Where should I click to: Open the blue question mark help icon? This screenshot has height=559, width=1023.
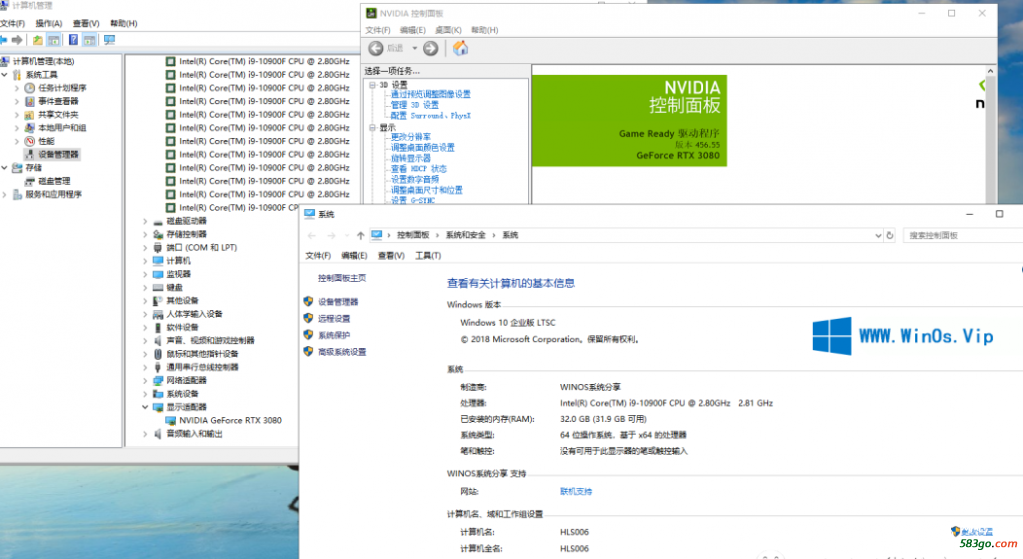click(73, 40)
